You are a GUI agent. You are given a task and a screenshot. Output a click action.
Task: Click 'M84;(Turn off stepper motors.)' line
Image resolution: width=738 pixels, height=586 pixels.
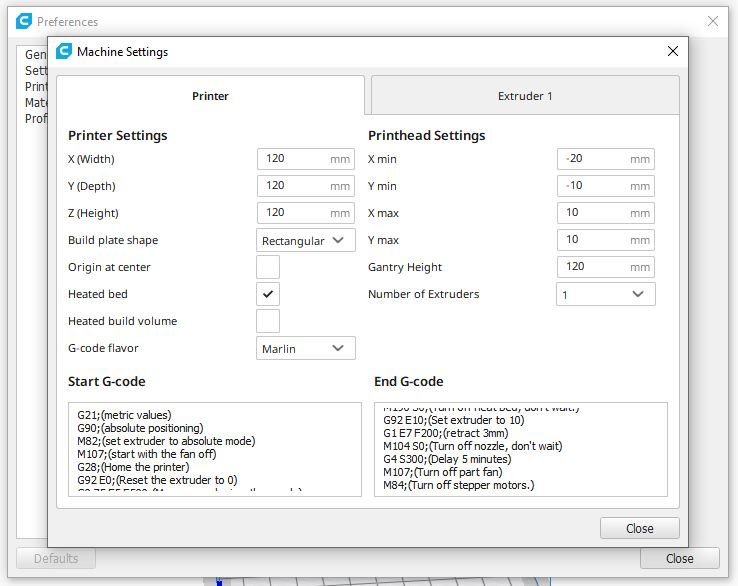458,485
